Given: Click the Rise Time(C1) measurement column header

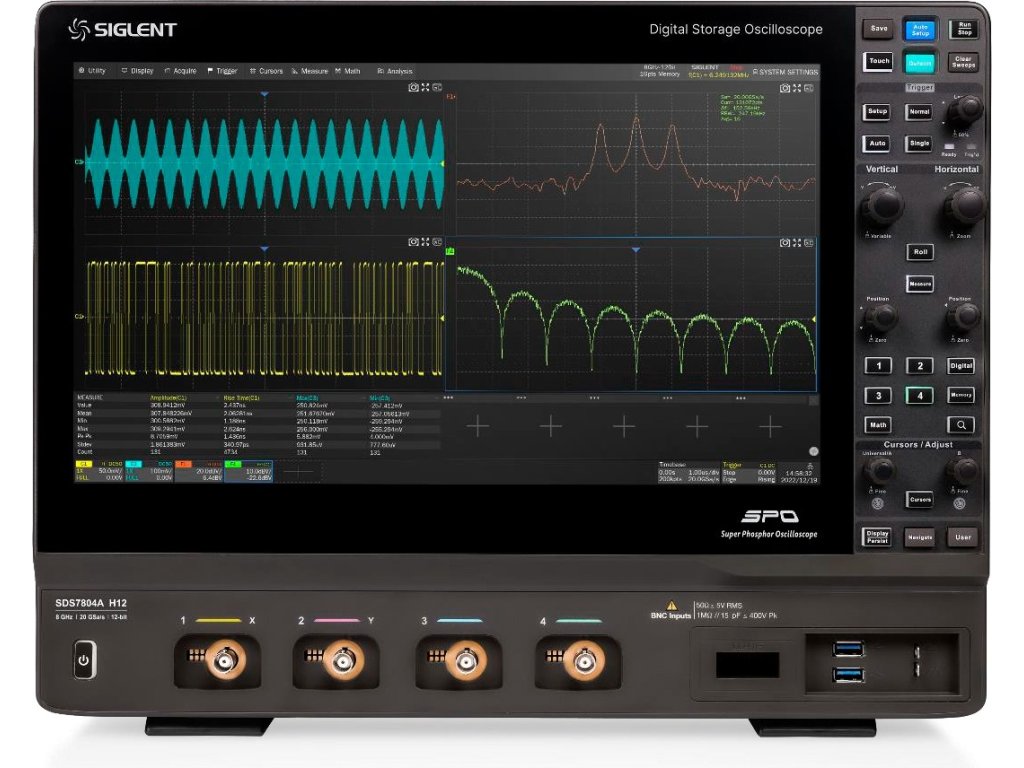Looking at the screenshot, I should 242,398.
